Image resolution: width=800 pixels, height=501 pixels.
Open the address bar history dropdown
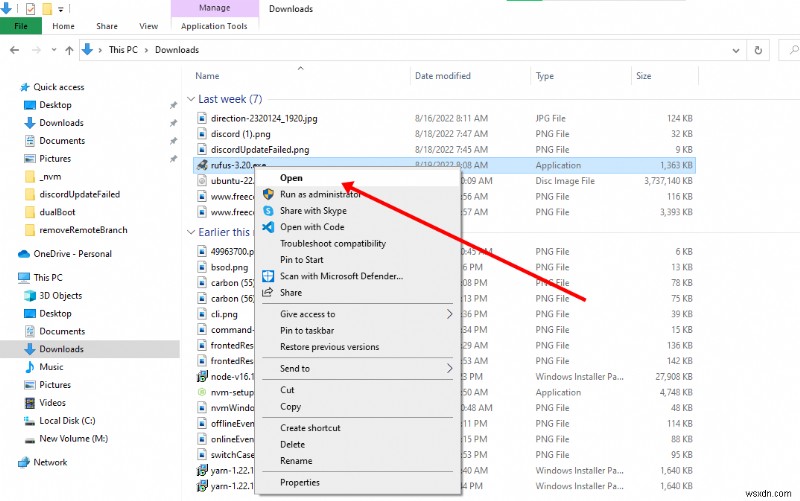point(736,50)
